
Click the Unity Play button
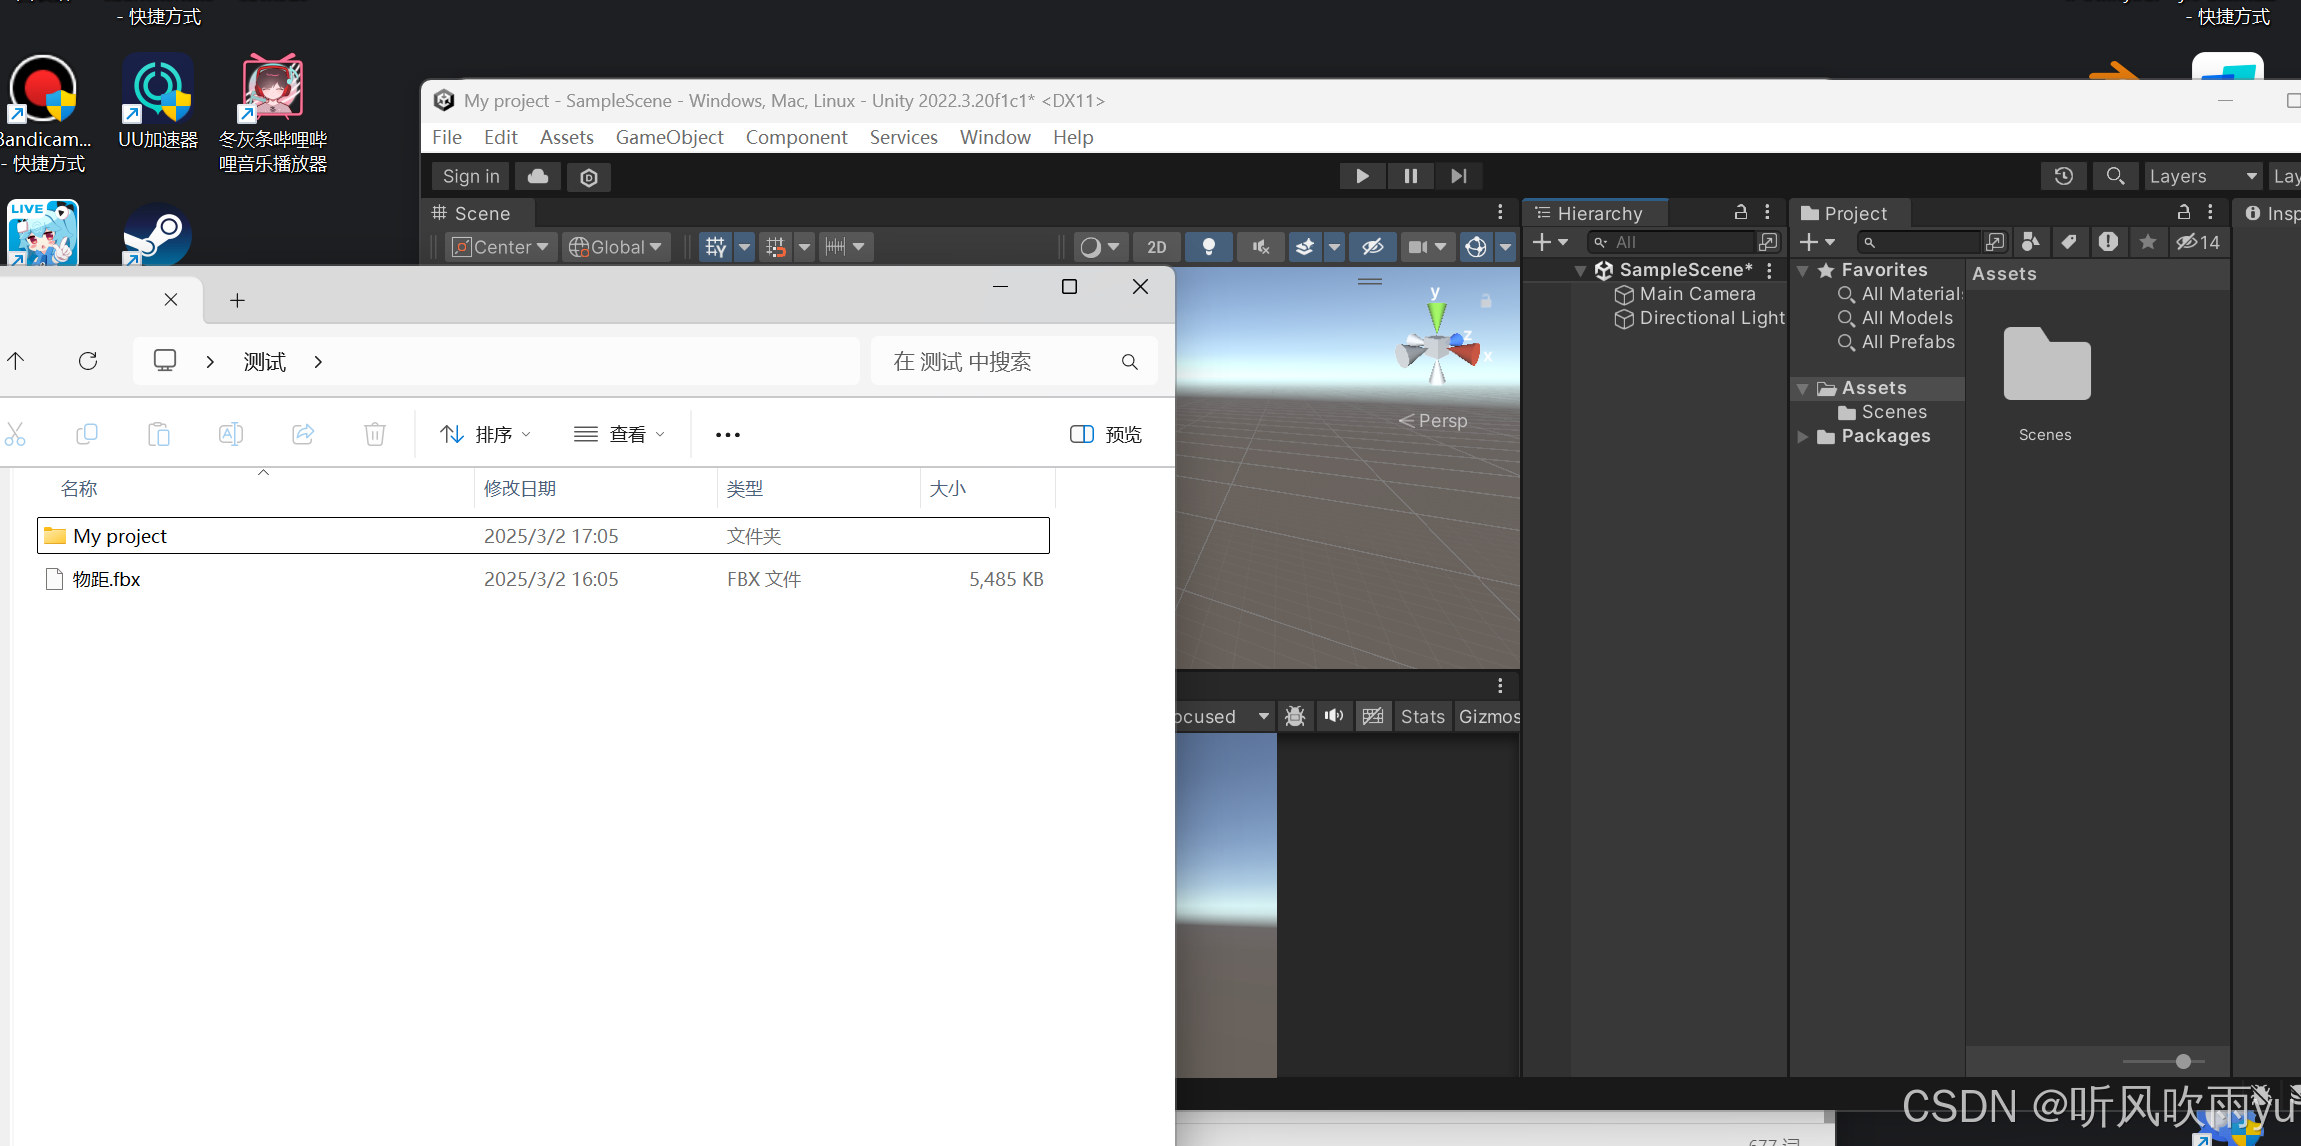coord(1361,176)
